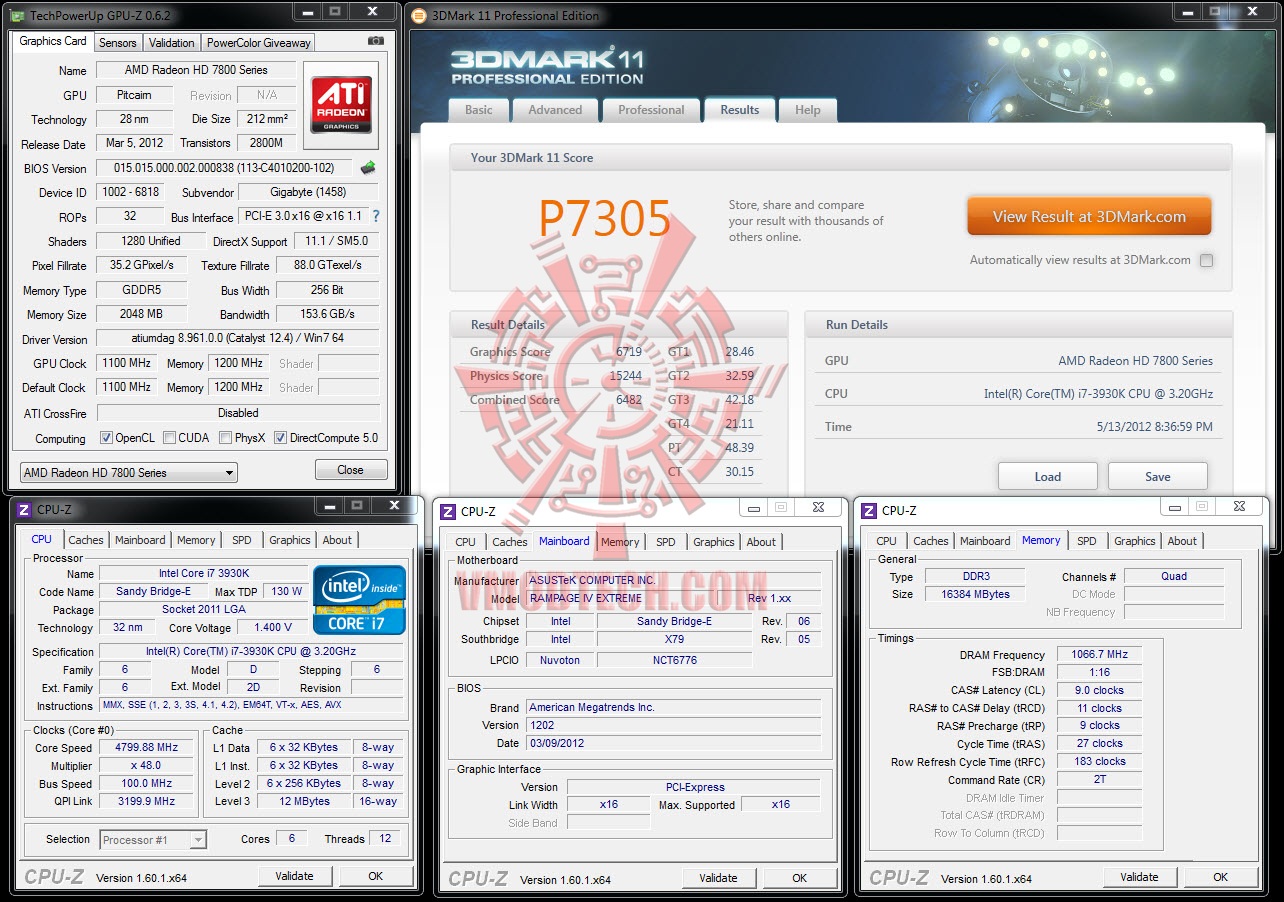Click the ATI CrossFire Disabled field
This screenshot has height=902, width=1284.
238,412
